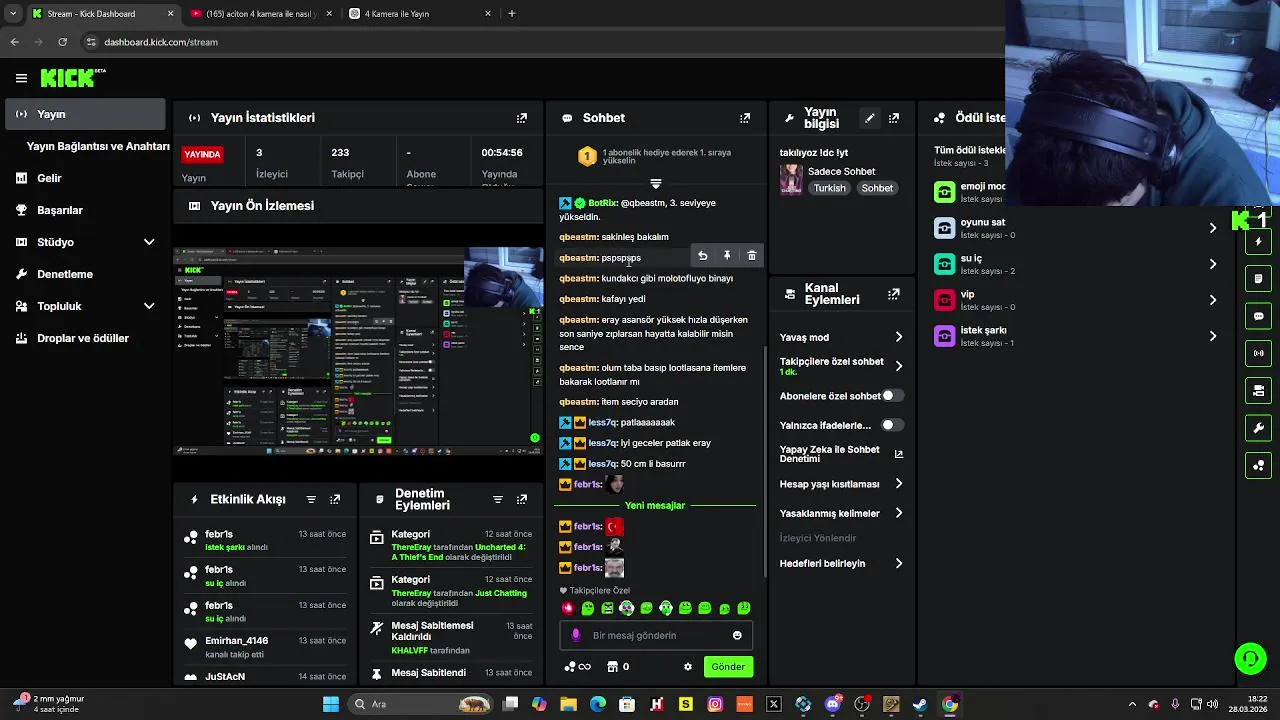
Task: Open Takipçilere özel sohbet options
Action: pos(842,366)
